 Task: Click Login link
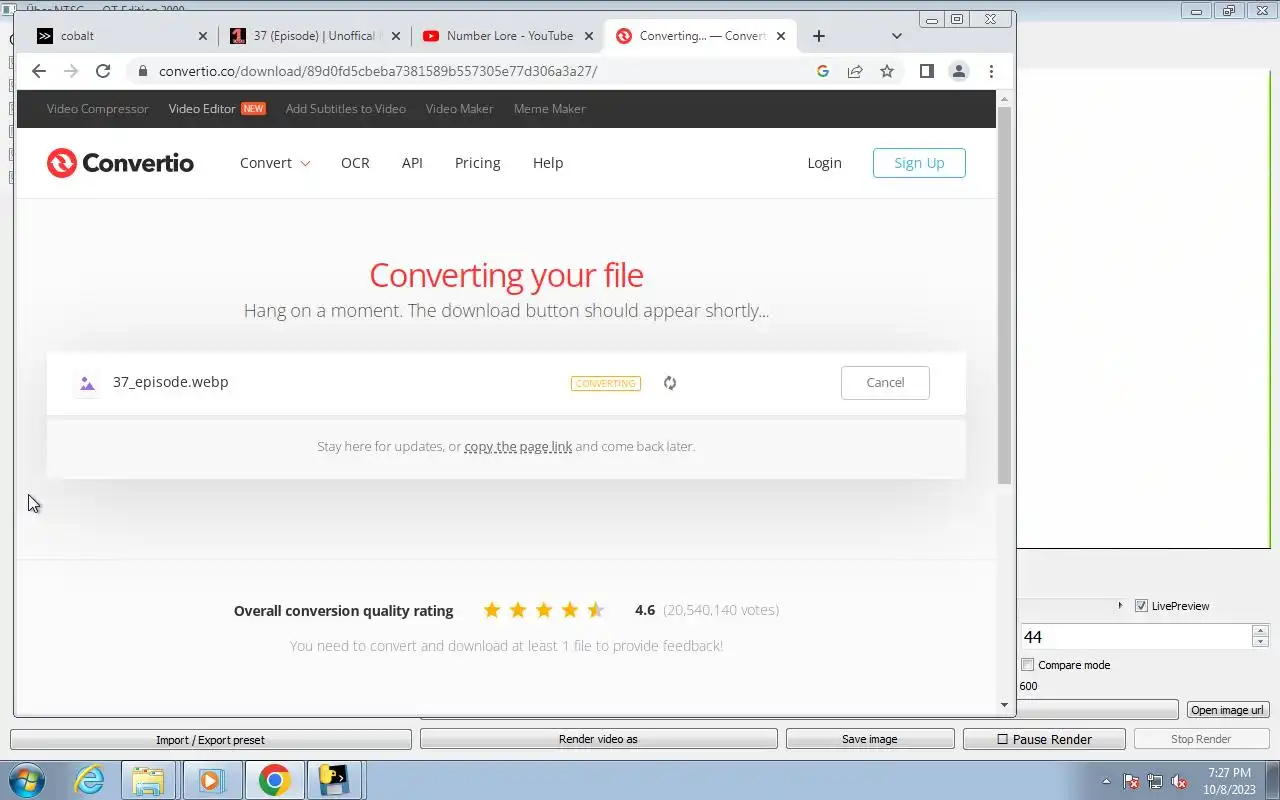pyautogui.click(x=824, y=163)
